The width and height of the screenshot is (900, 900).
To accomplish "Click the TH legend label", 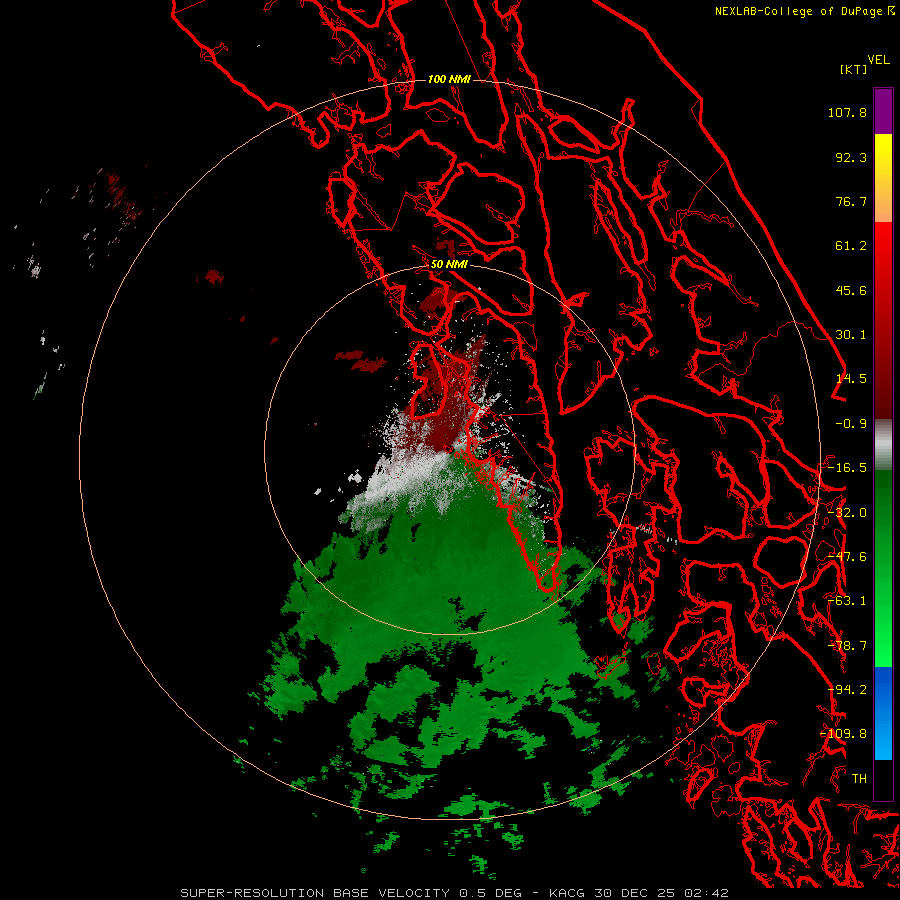I will (859, 779).
